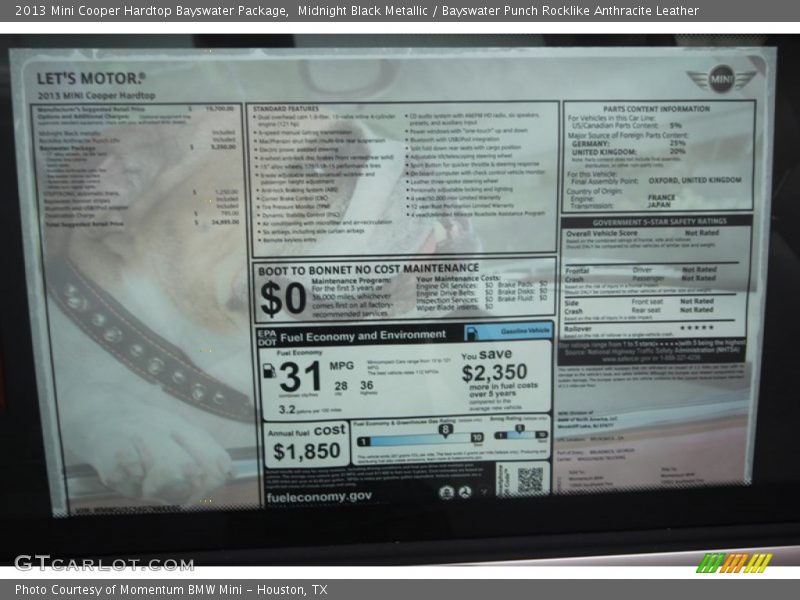Click Photo Courtesy of Momentum BMW Mini text
The image size is (800, 600).
click(x=171, y=589)
